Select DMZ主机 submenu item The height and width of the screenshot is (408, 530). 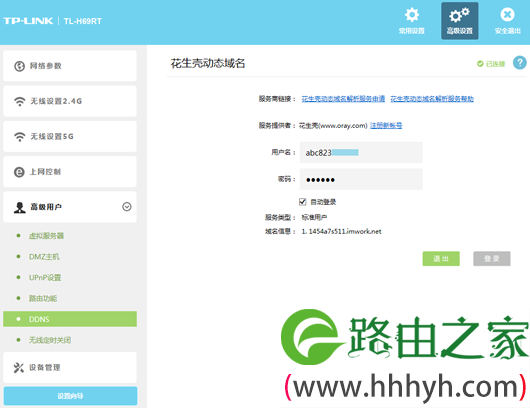pyautogui.click(x=44, y=257)
